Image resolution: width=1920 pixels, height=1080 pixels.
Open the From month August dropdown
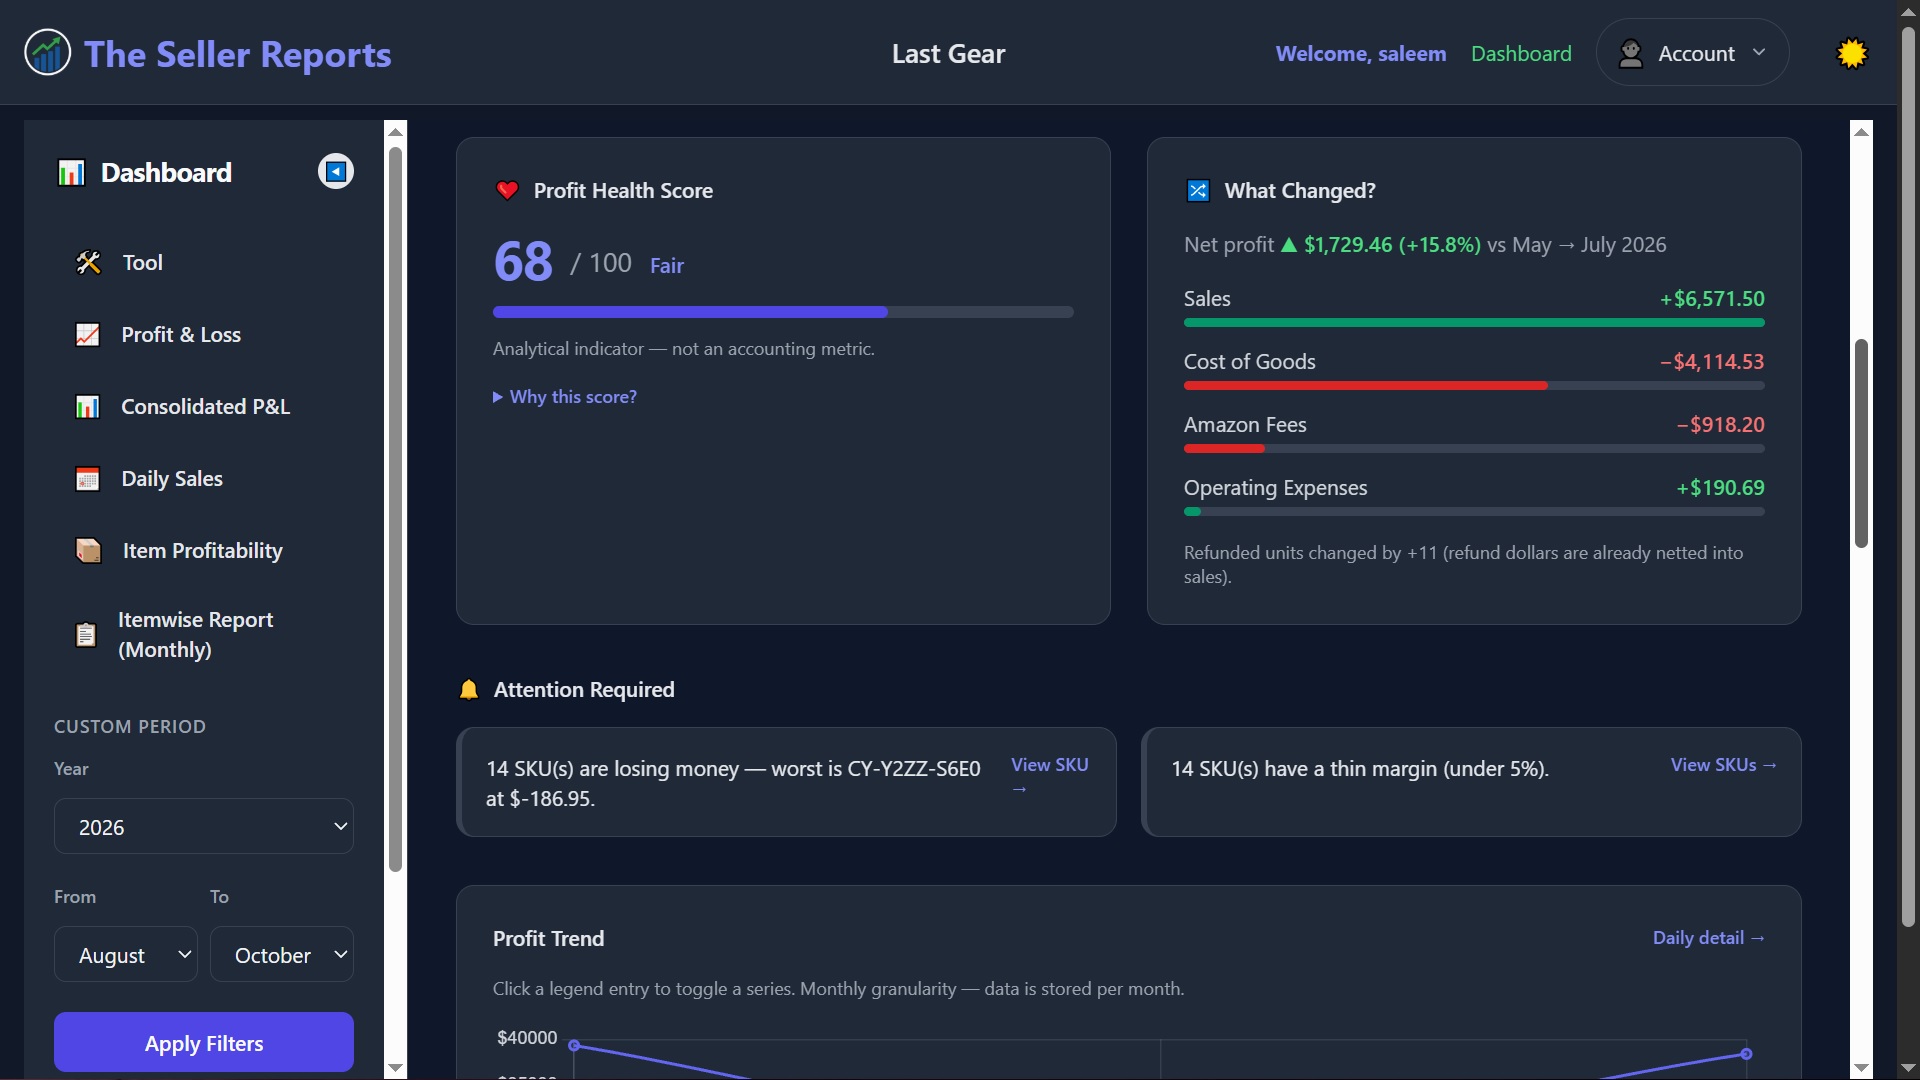click(x=126, y=954)
